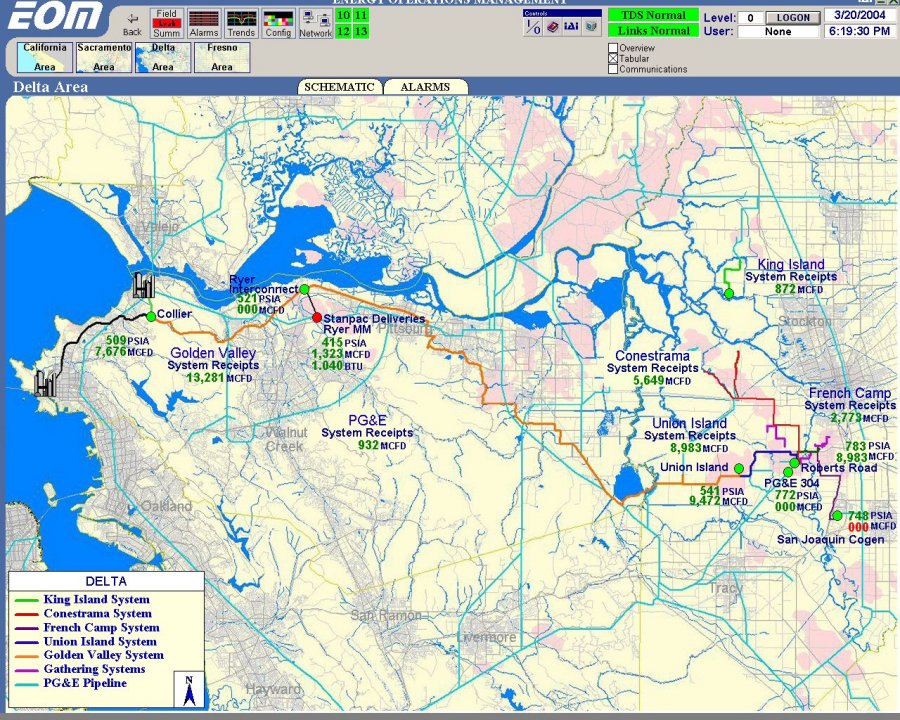Uncheck the Tabular checkbox
900x720 pixels.
[613, 59]
